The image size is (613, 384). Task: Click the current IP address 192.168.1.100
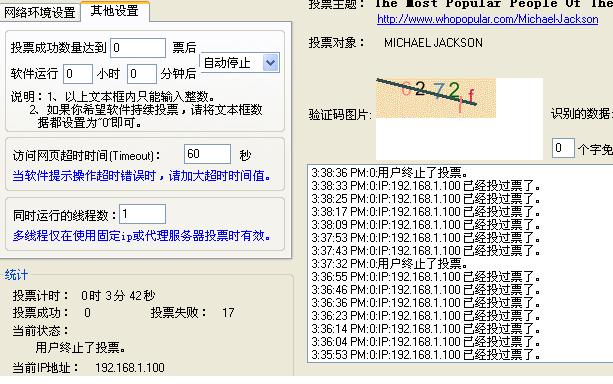tap(130, 368)
